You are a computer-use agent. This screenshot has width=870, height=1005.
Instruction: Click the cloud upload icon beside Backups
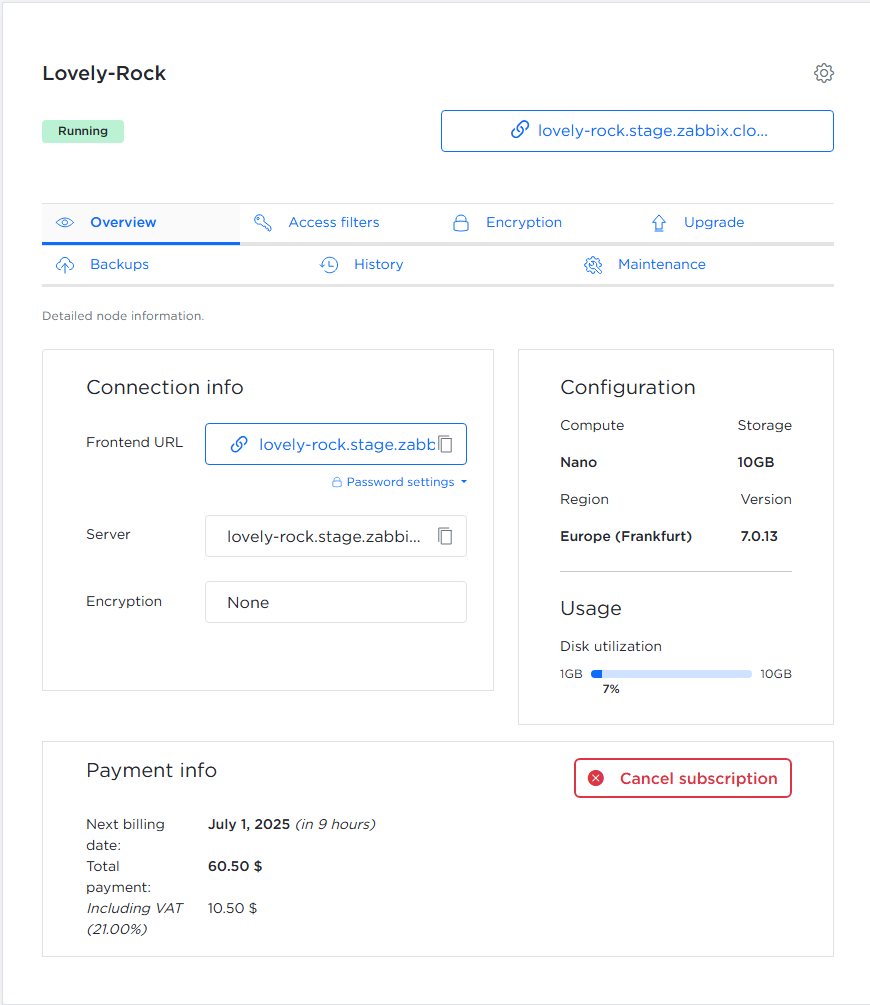65,265
